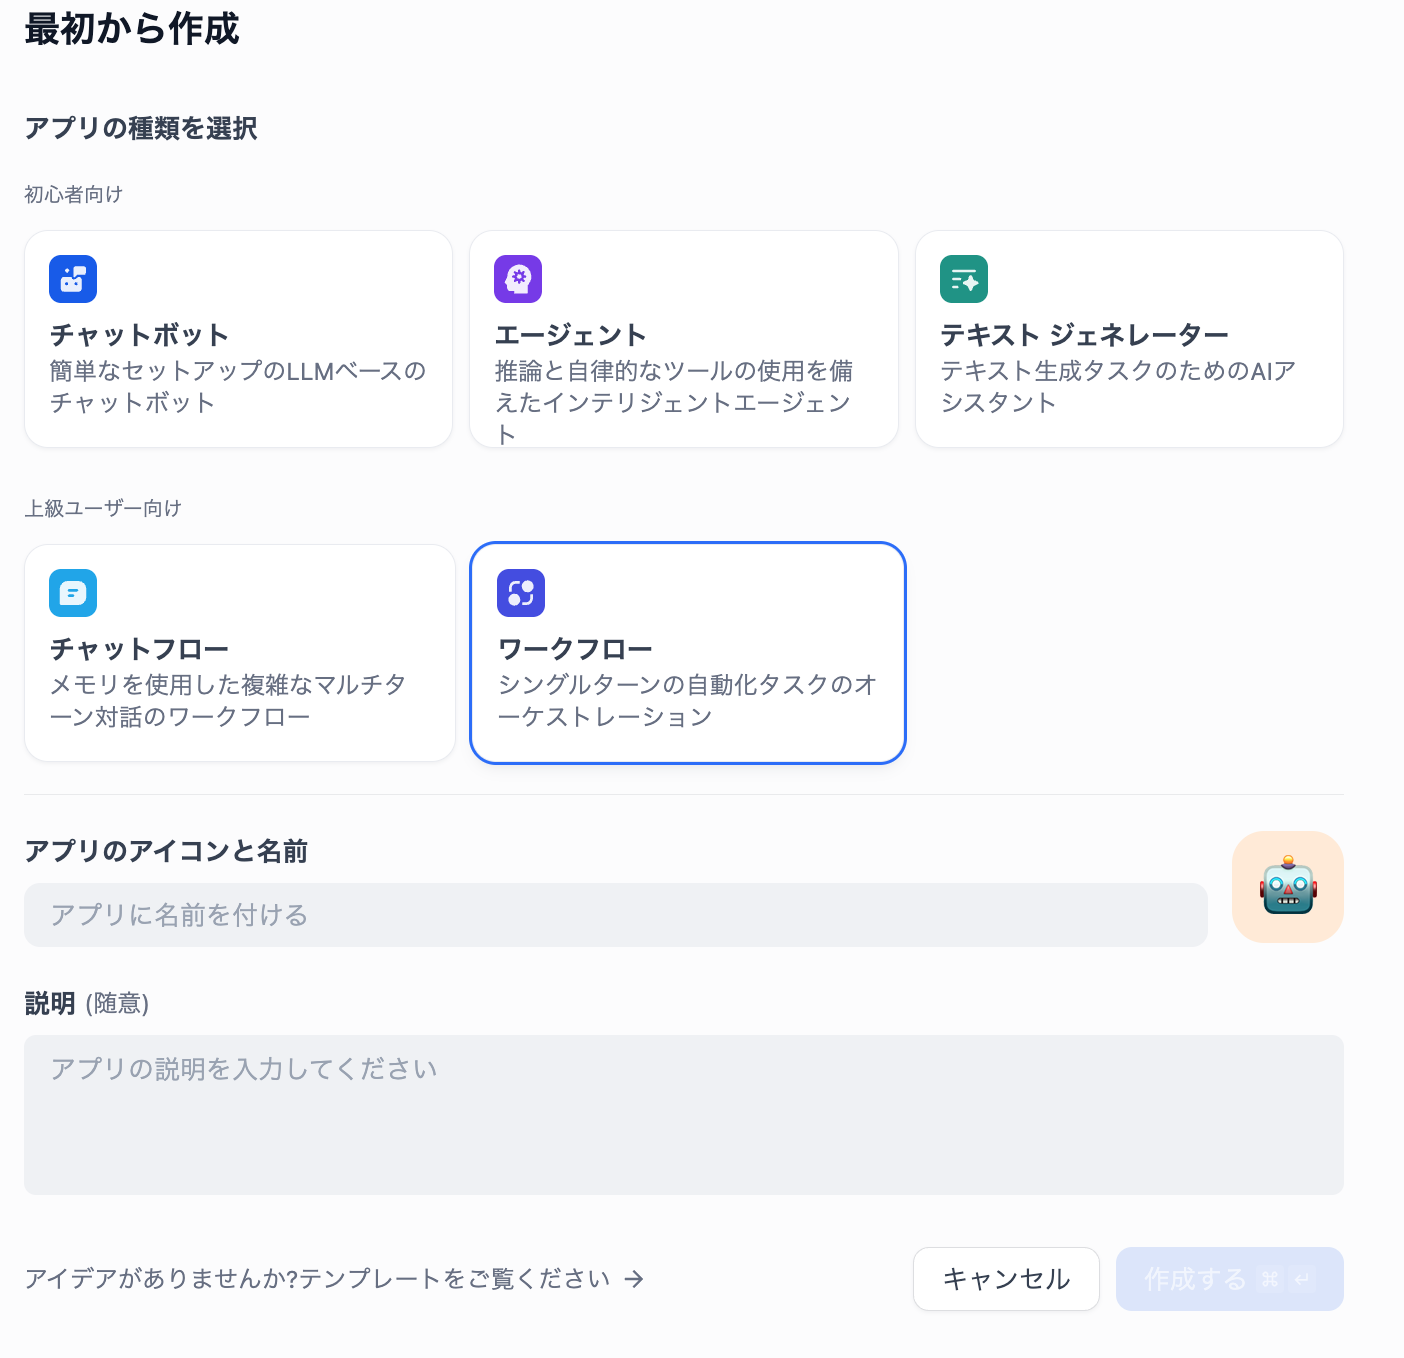Click the チャットフロー speech bubble icon
The width and height of the screenshot is (1404, 1358).
pos(72,592)
